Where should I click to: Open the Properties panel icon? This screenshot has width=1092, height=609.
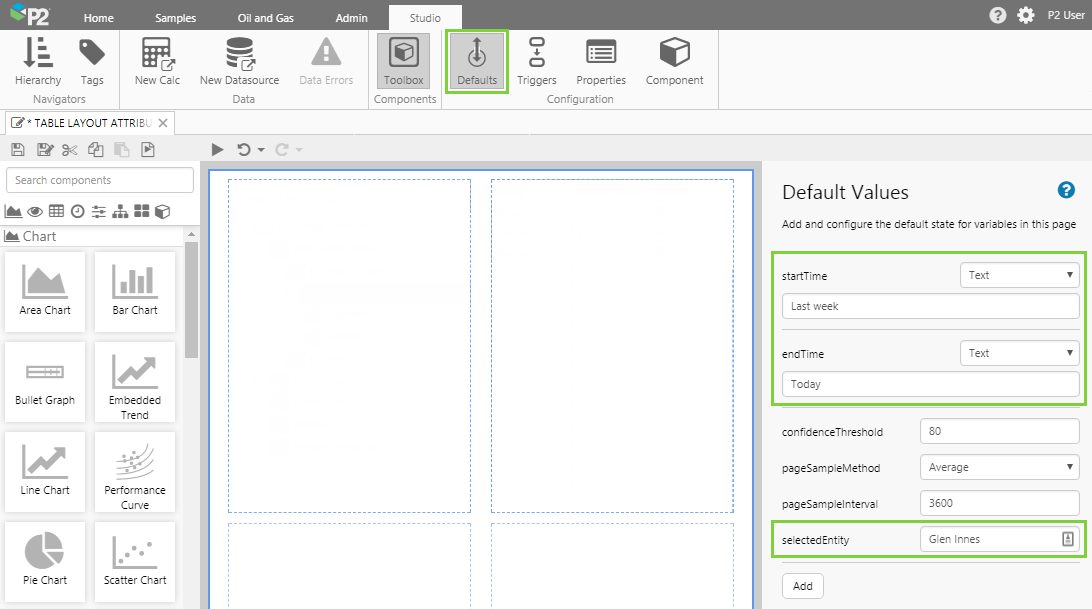[x=601, y=61]
